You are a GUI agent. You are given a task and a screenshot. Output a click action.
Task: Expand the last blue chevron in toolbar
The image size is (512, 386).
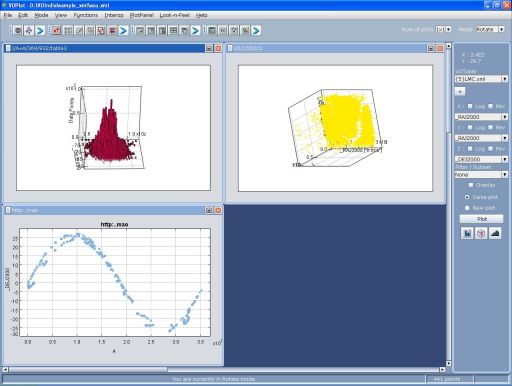click(x=256, y=31)
